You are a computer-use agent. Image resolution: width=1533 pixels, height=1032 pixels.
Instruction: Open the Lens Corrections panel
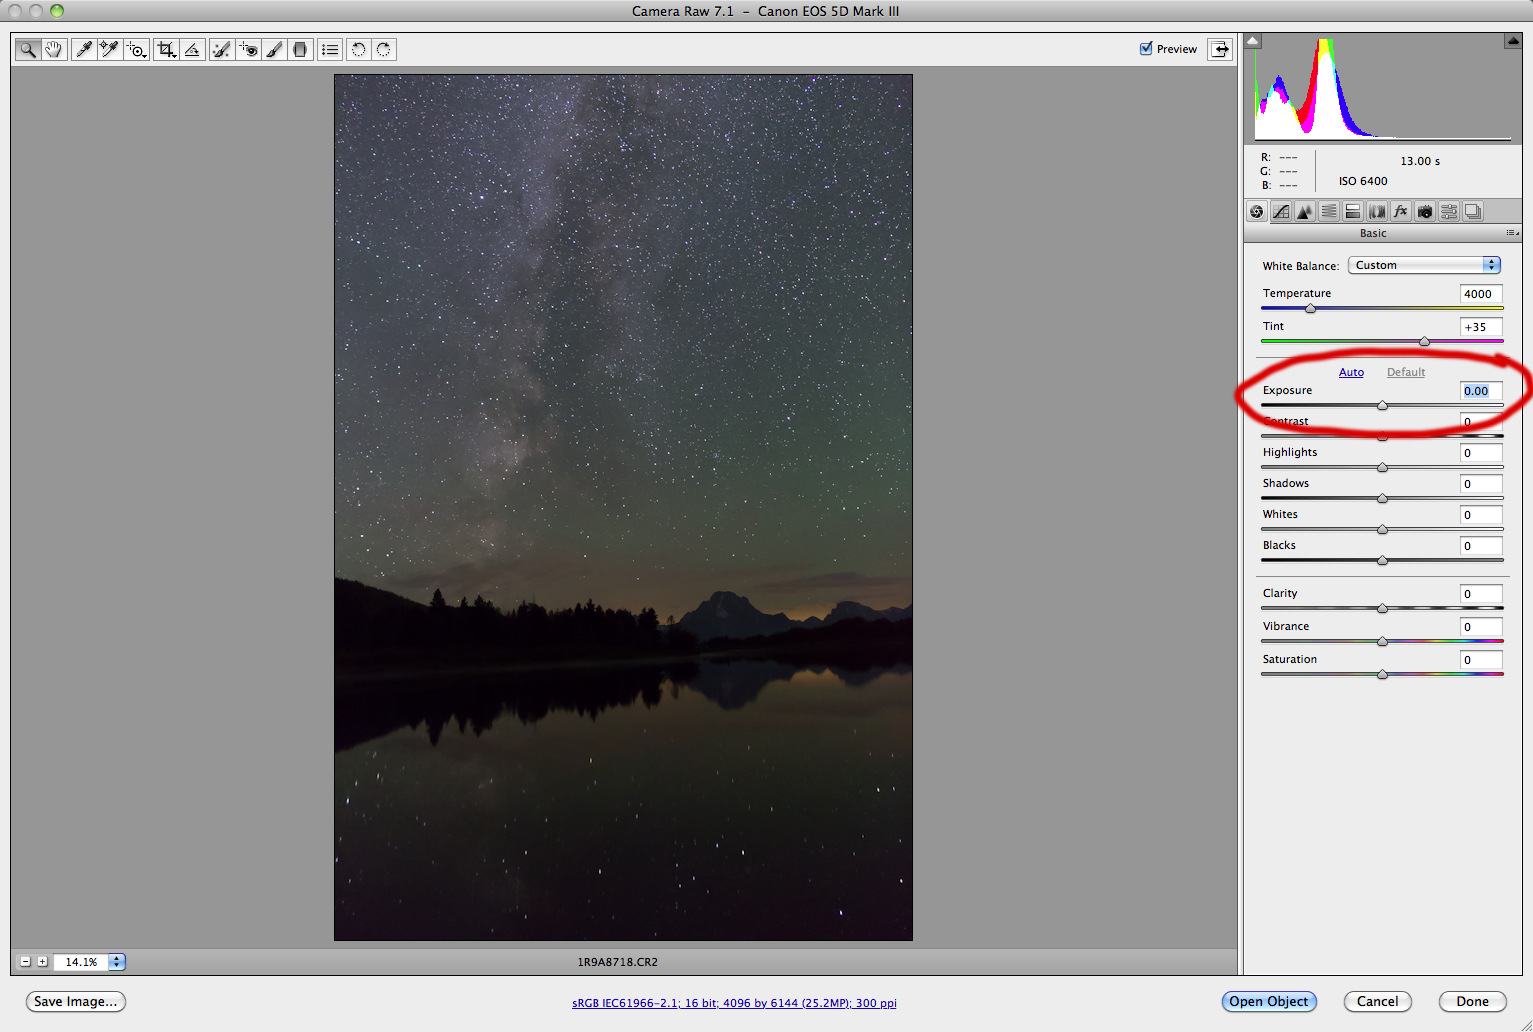pyautogui.click(x=1377, y=211)
